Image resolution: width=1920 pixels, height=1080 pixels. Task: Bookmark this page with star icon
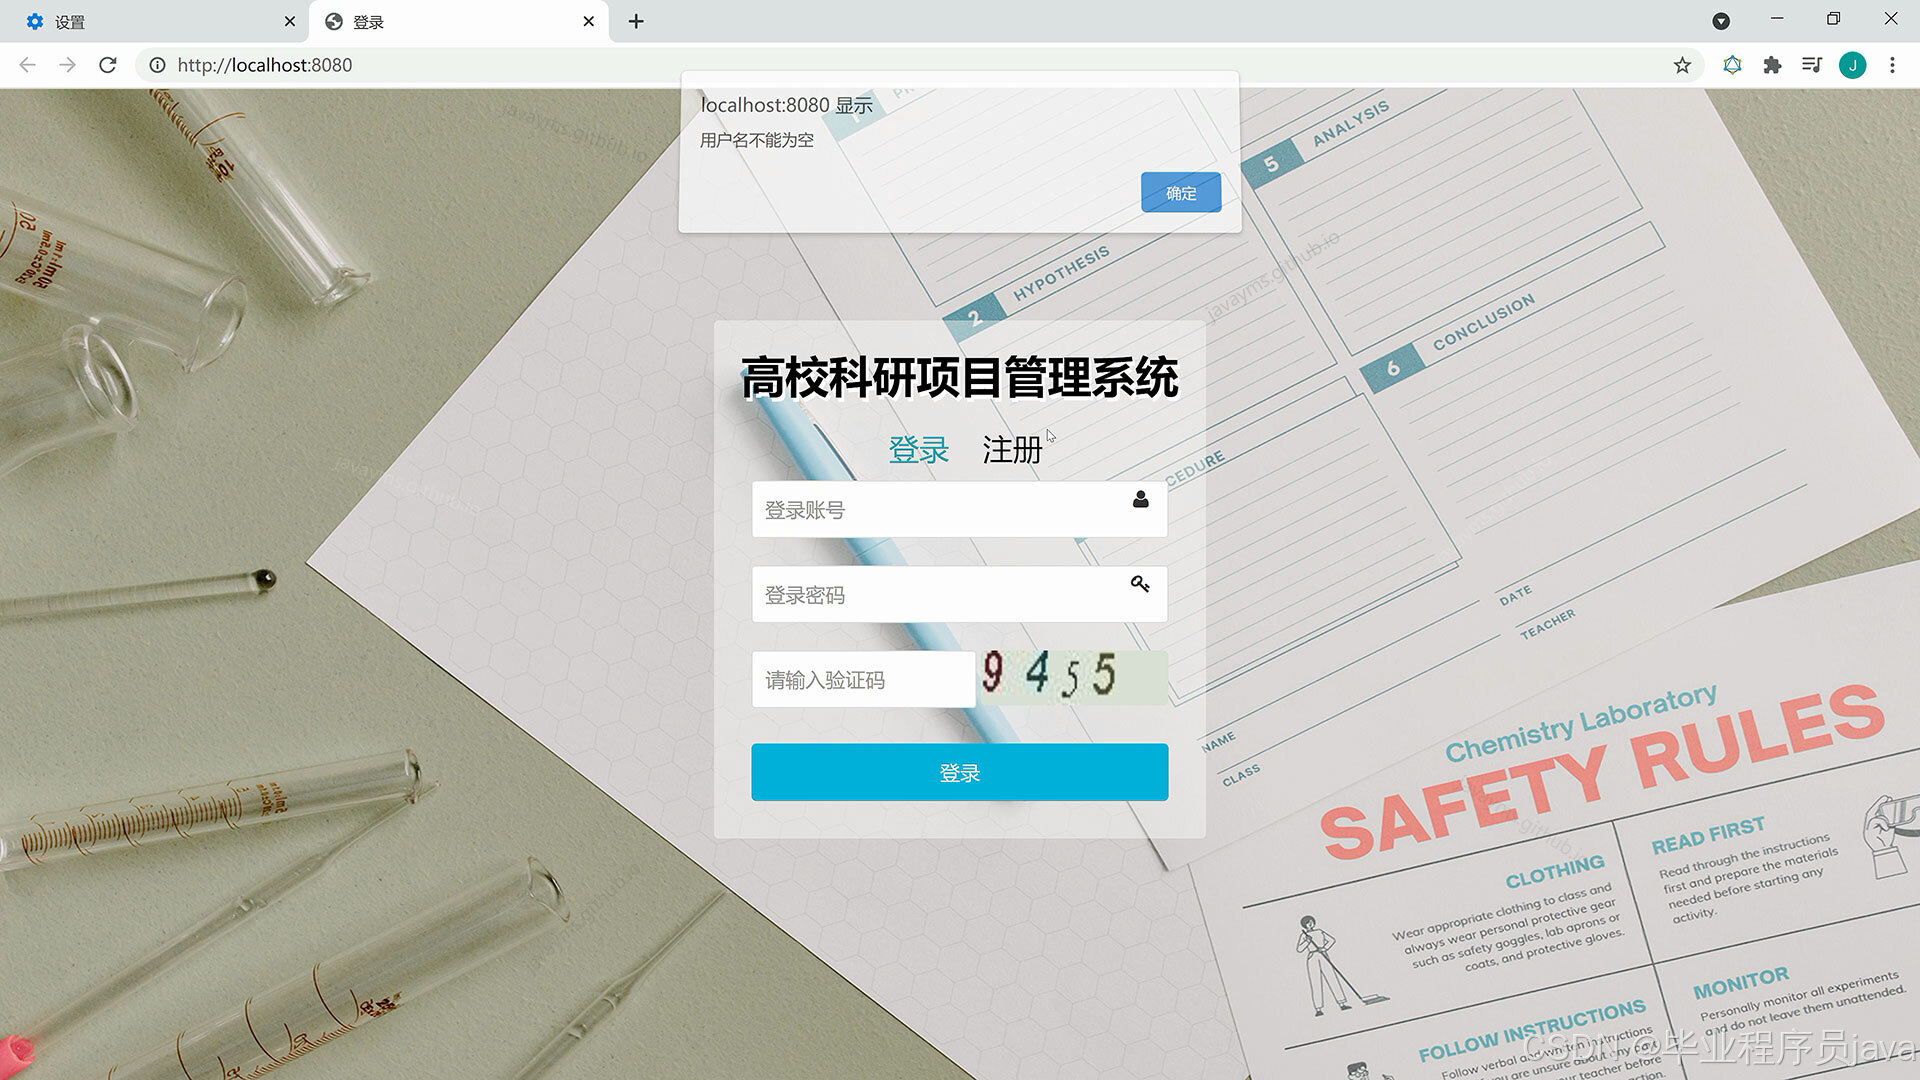coord(1682,65)
